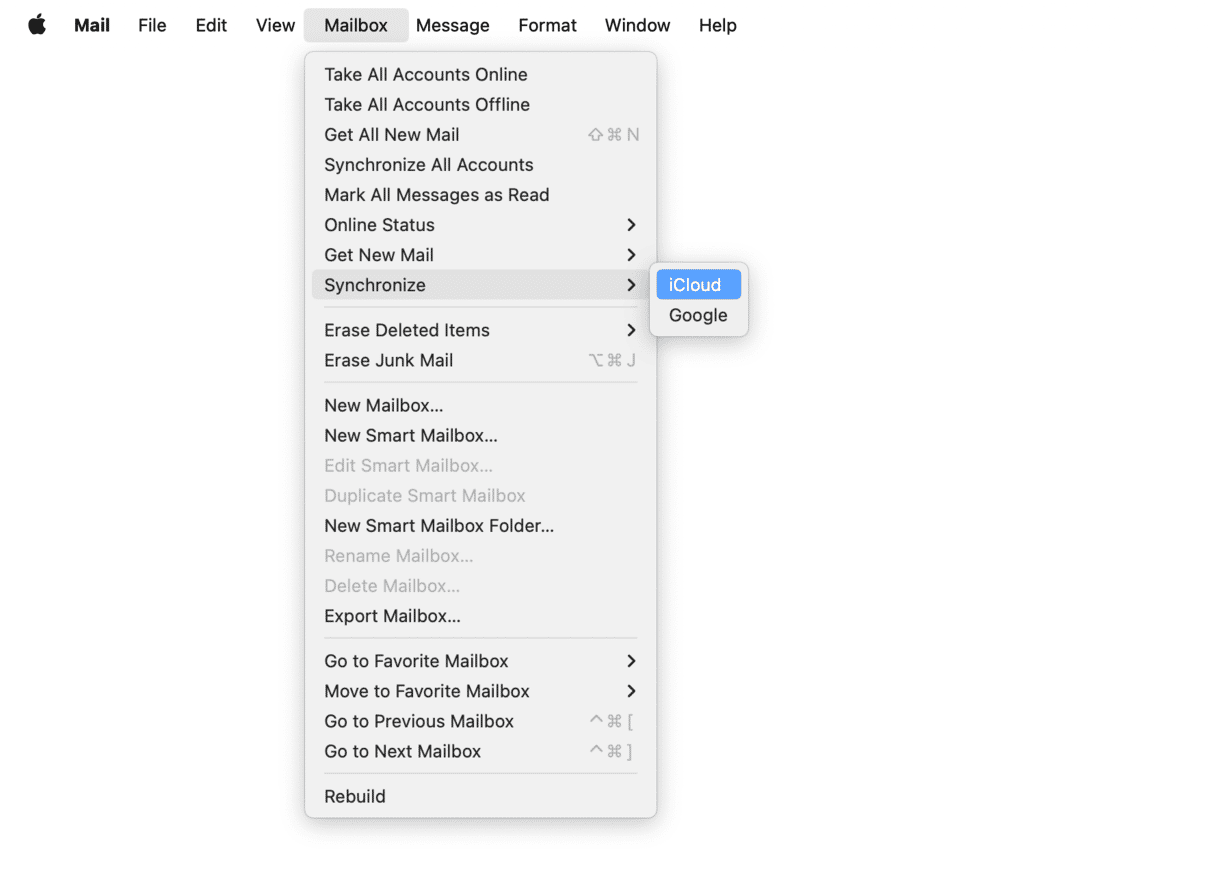
Task: Click Export Mailbox… entry
Action: point(392,616)
